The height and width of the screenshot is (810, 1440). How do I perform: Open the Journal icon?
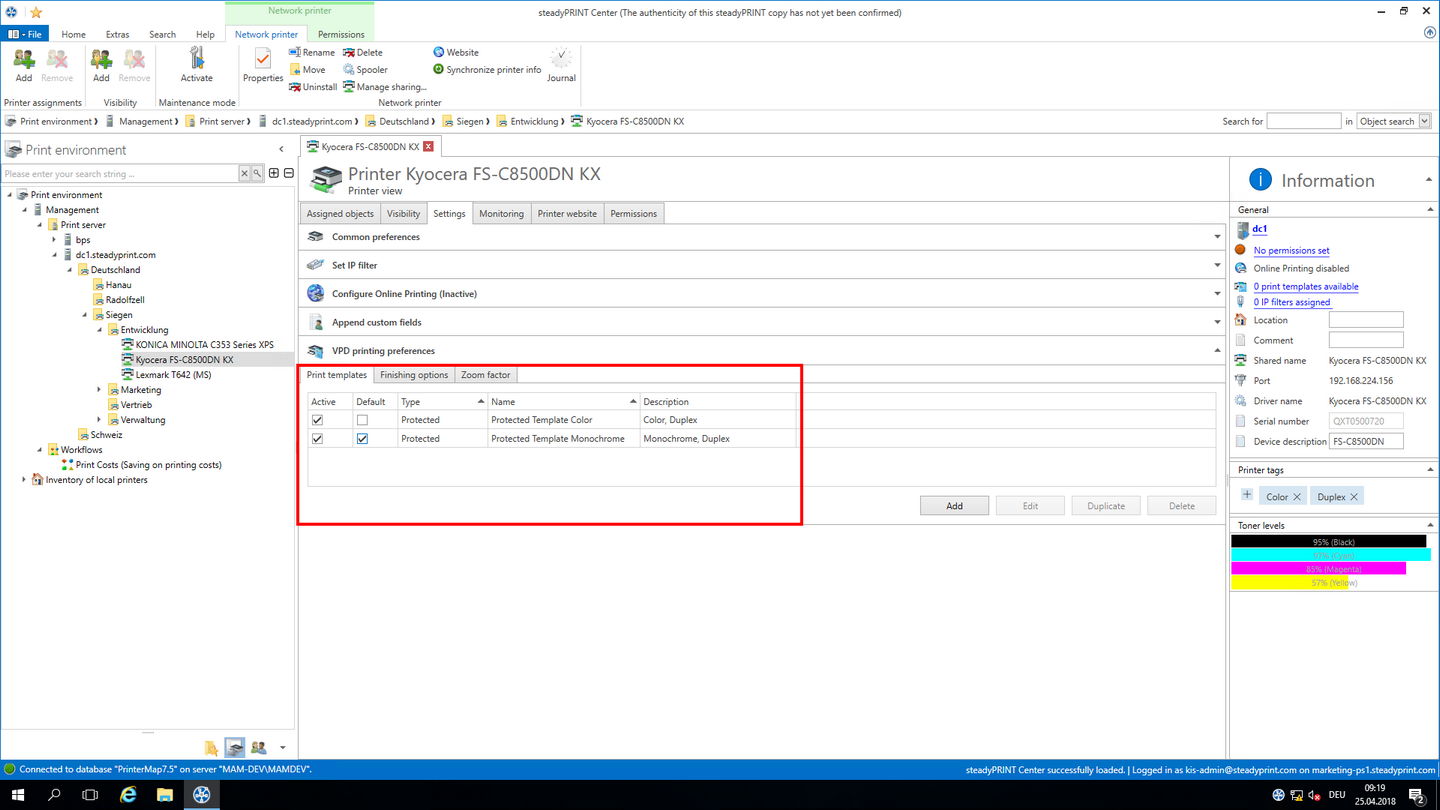tap(561, 66)
